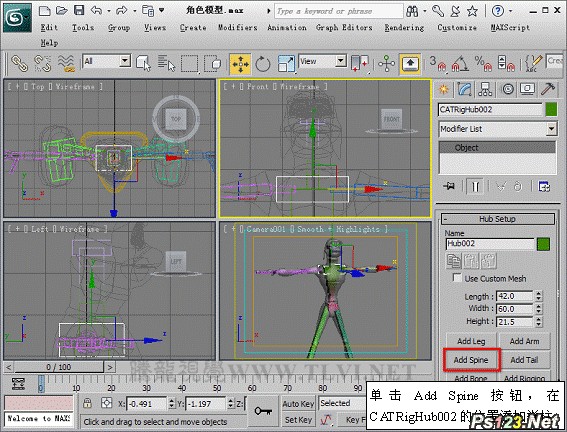Click the CATRigHub002 object name field

click(490, 110)
